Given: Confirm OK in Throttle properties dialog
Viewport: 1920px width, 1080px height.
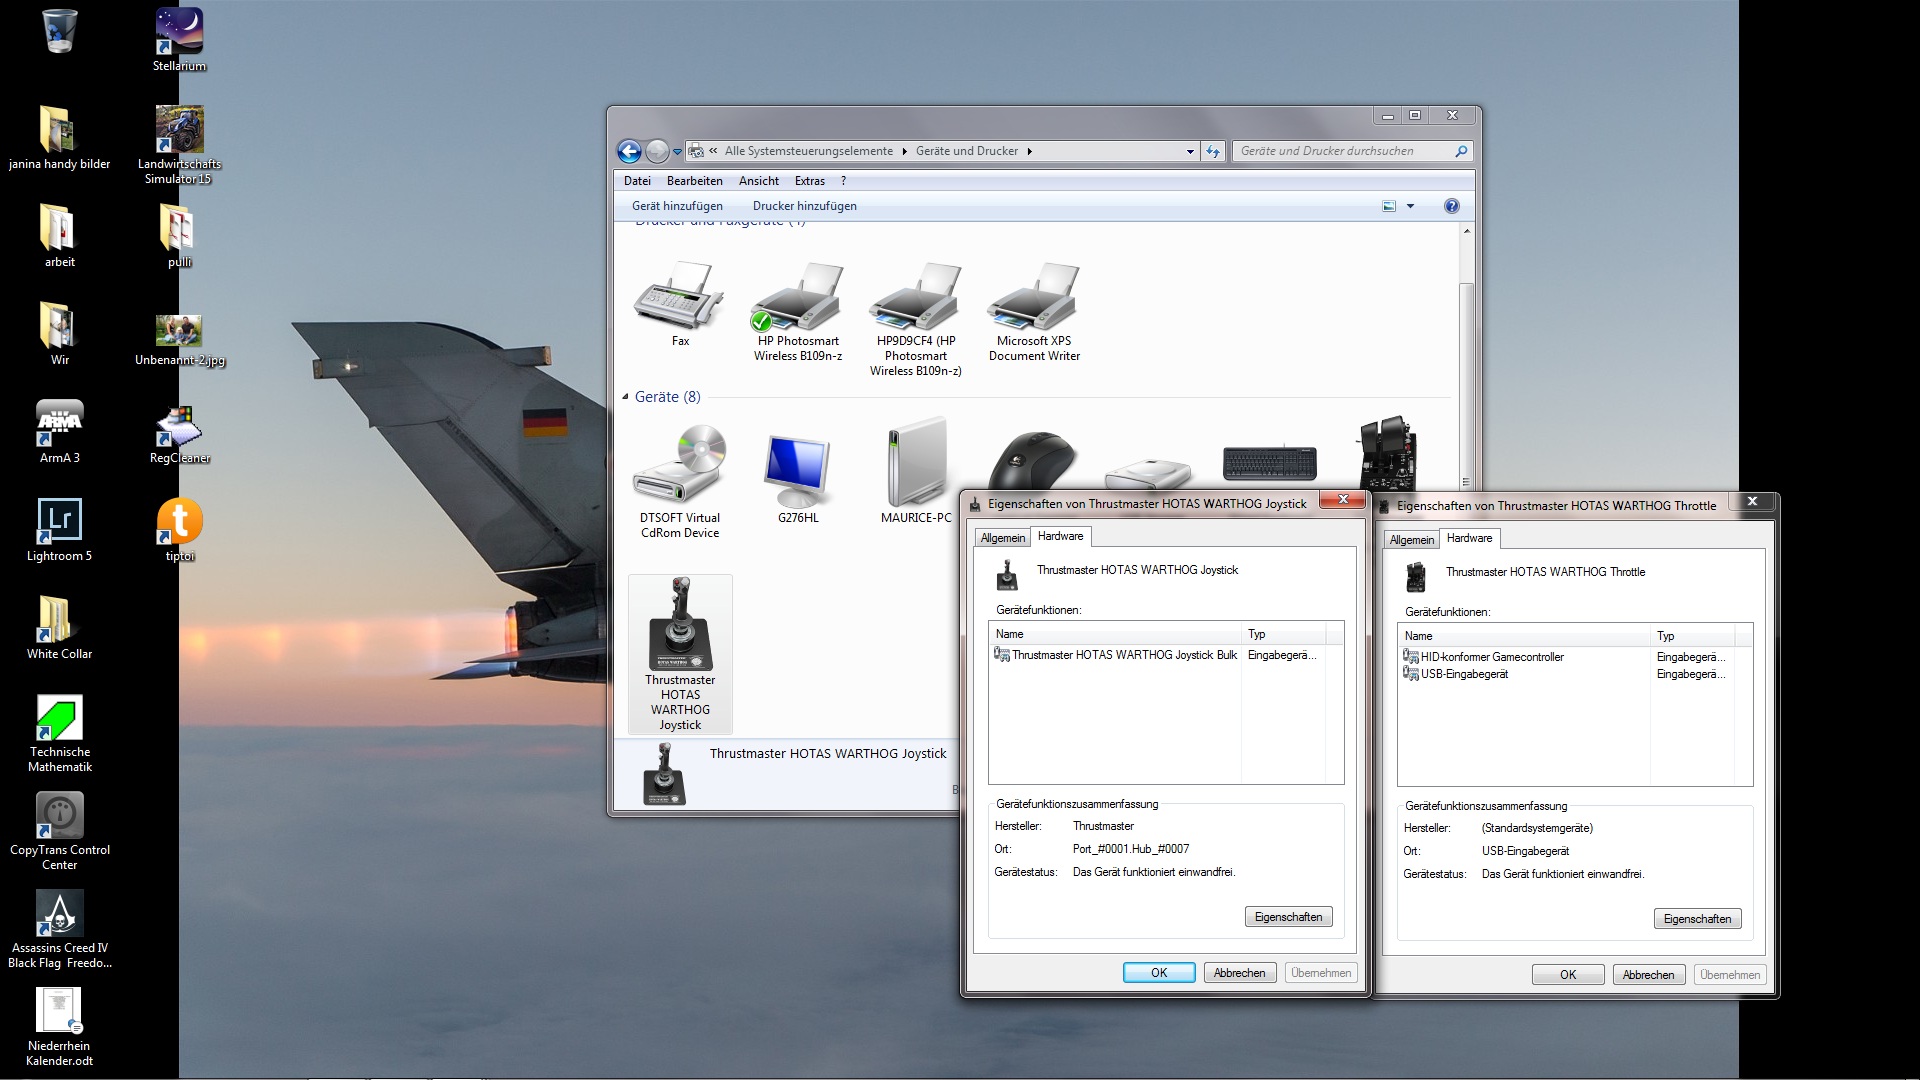Looking at the screenshot, I should pyautogui.click(x=1568, y=975).
